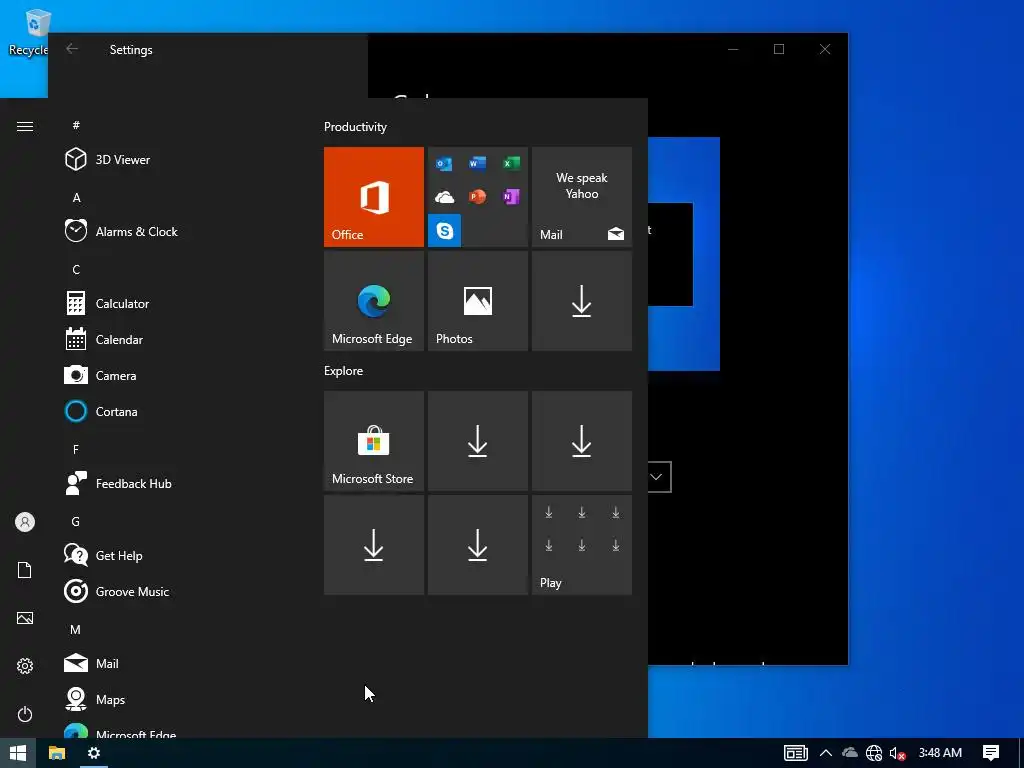Open the network tray icon
The width and height of the screenshot is (1024, 768).
[874, 754]
